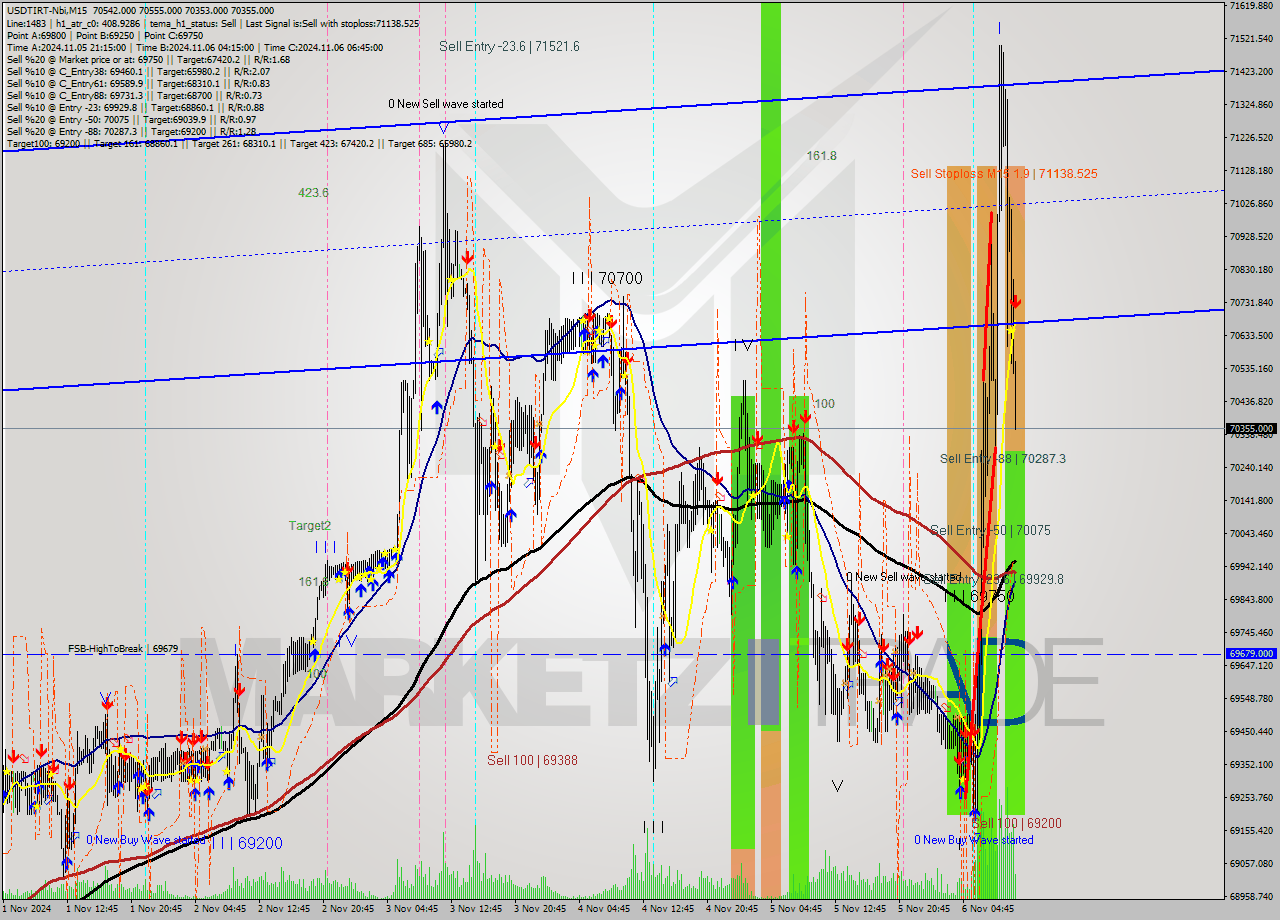
Task: Click the '0 New Buy Wave started' label near 1 Nov
Action: point(146,840)
